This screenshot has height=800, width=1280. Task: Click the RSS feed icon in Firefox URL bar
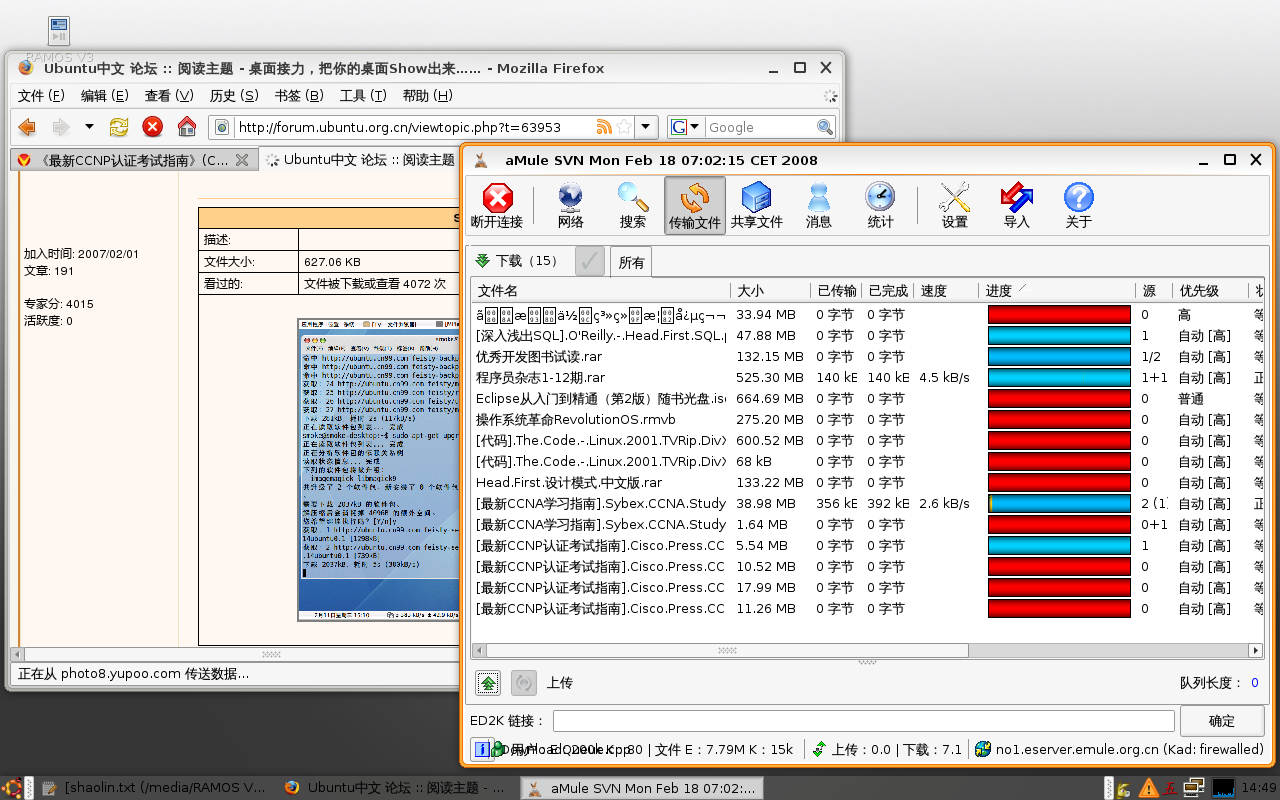coord(604,127)
